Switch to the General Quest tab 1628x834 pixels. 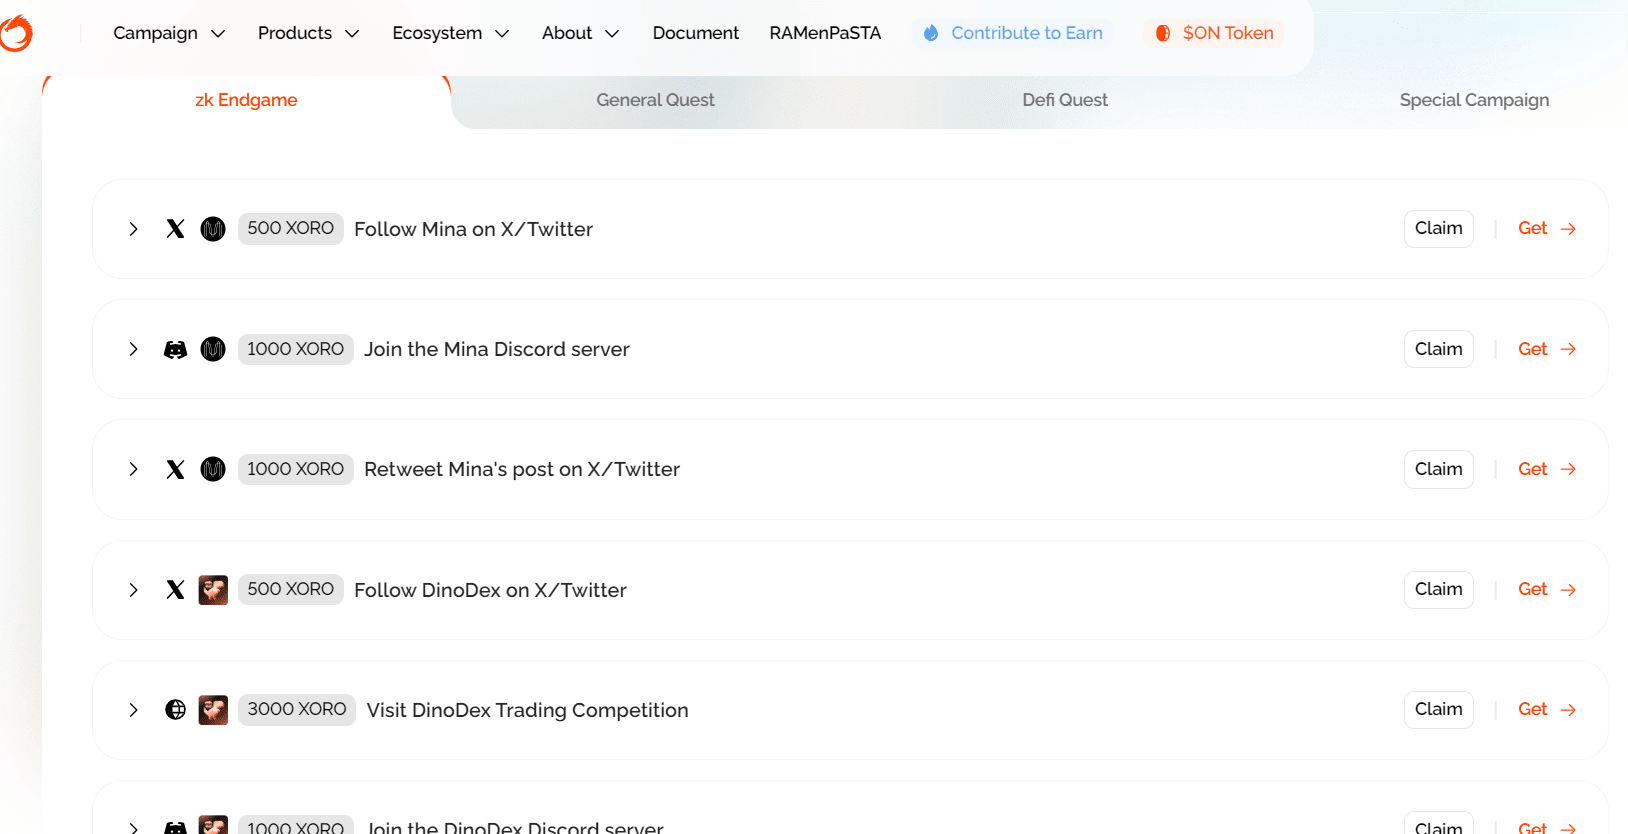point(655,100)
